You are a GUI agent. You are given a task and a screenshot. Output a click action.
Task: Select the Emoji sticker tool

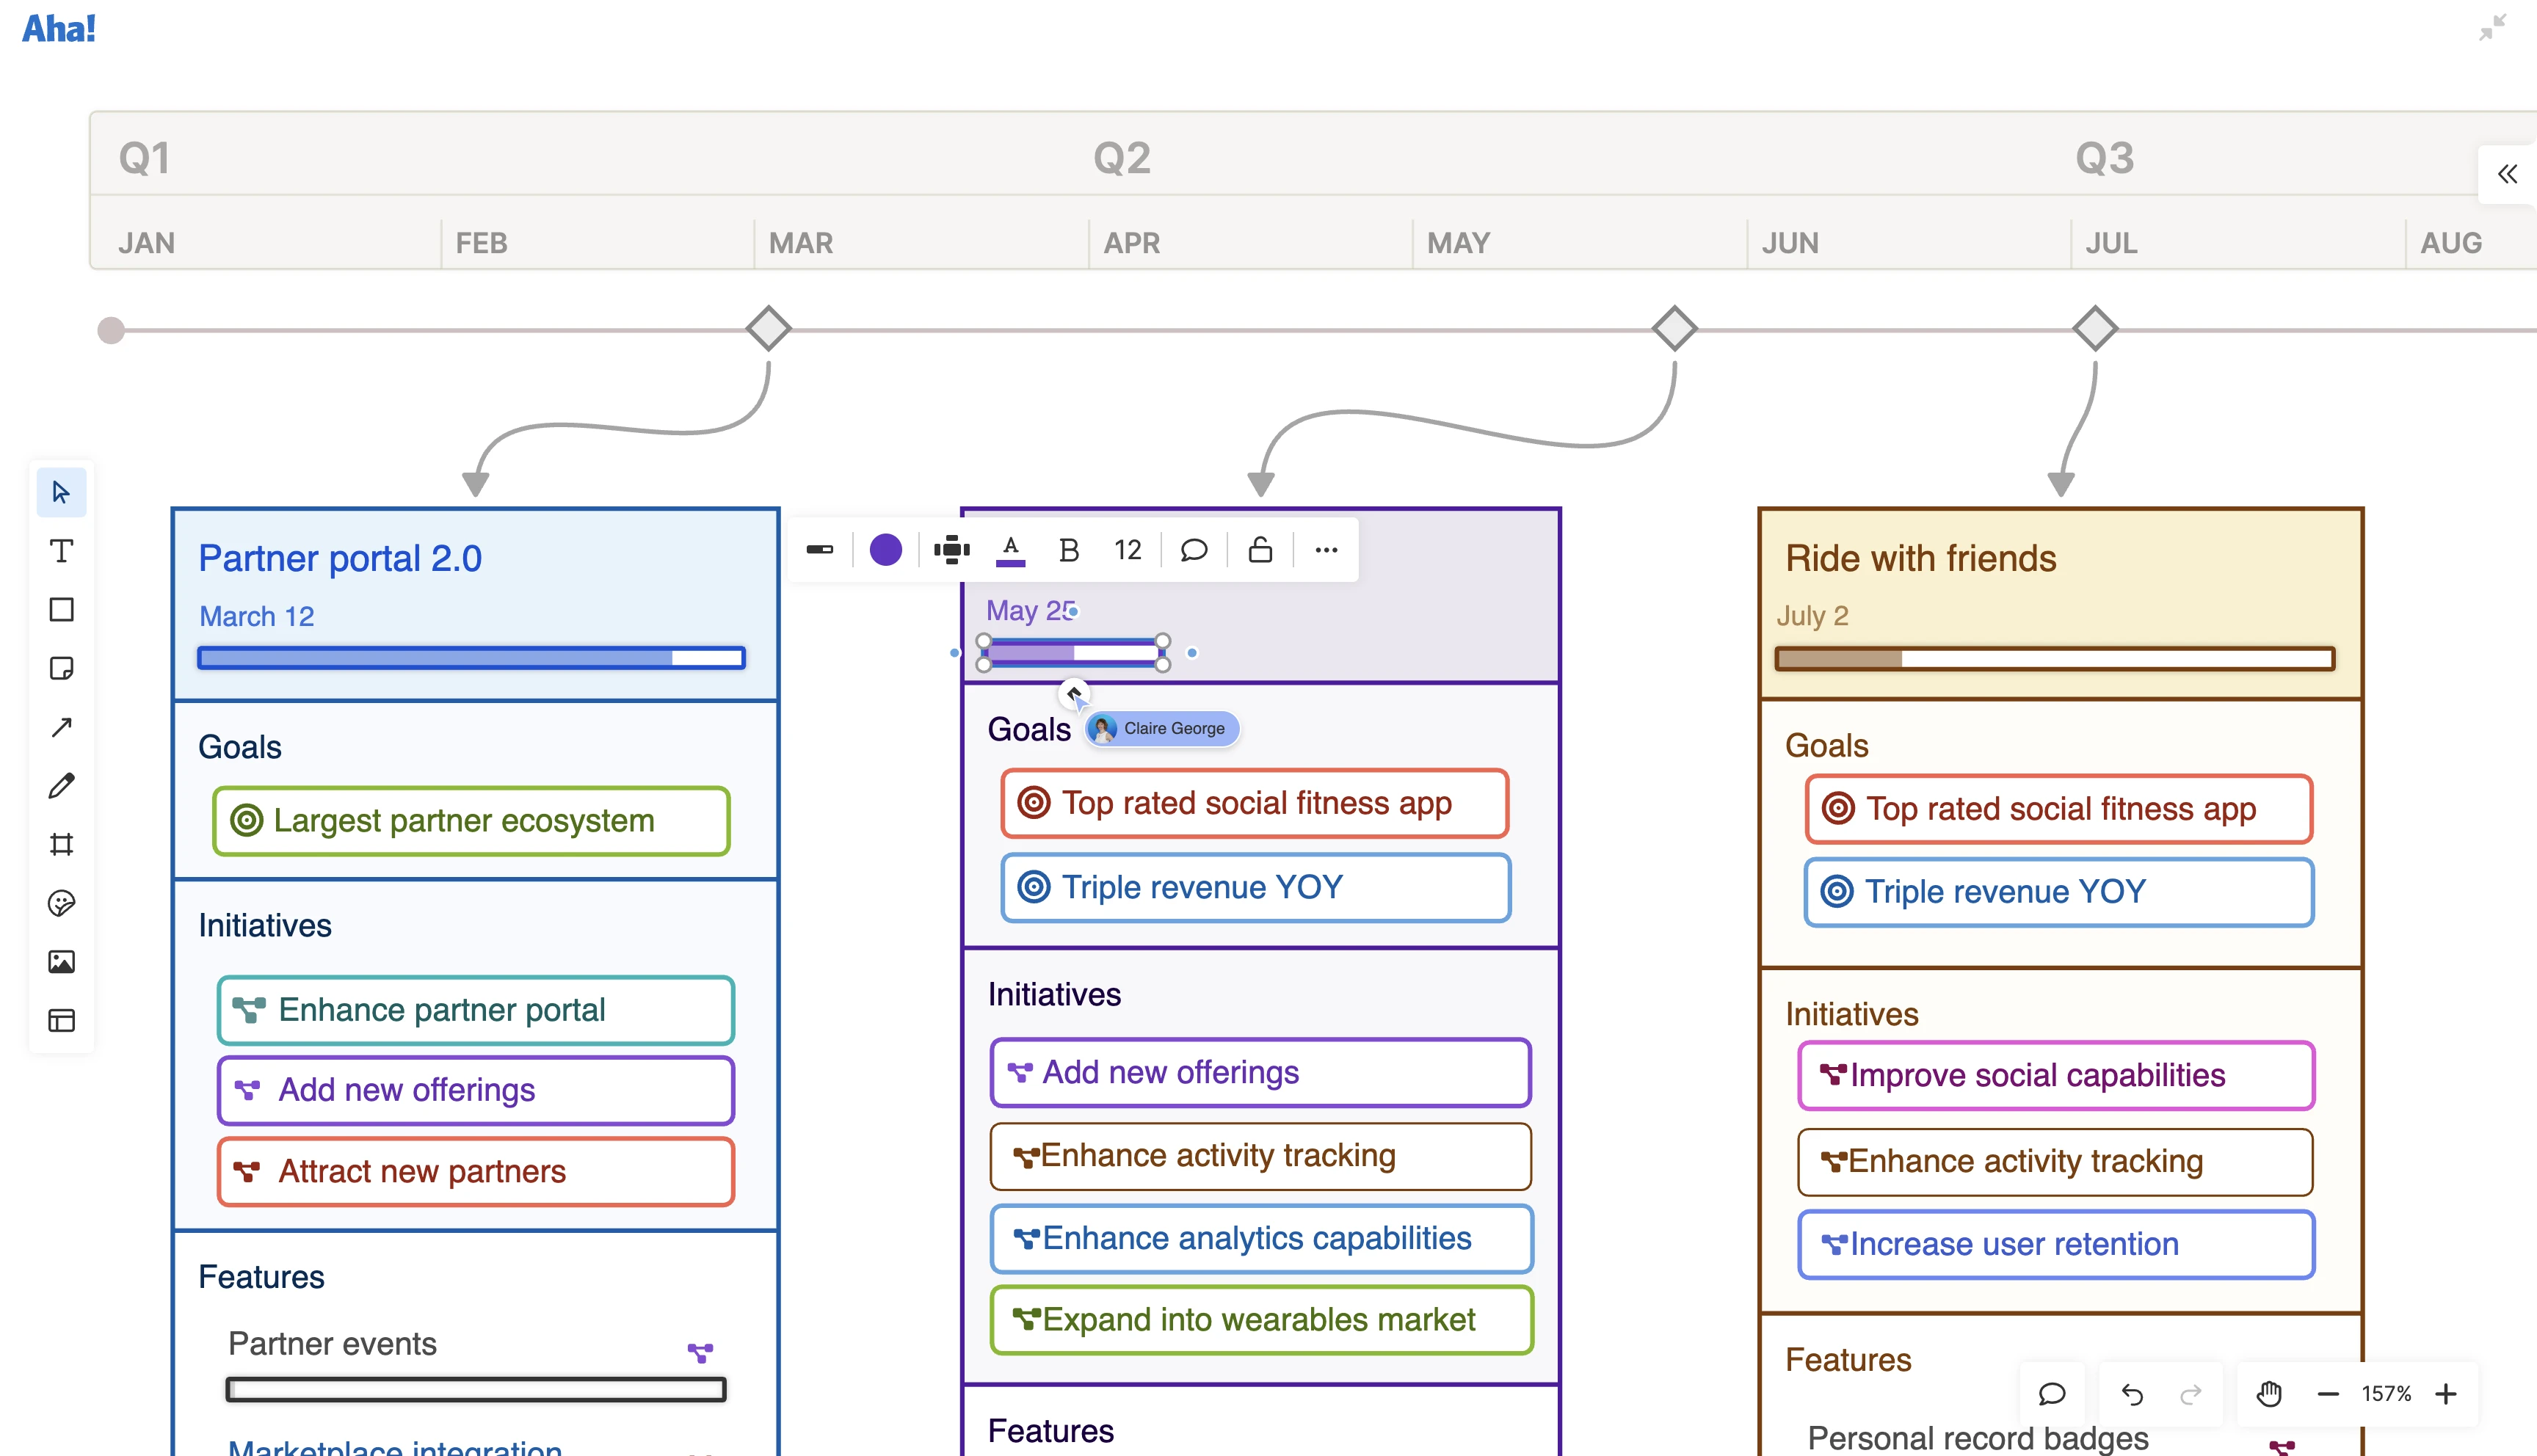(62, 903)
